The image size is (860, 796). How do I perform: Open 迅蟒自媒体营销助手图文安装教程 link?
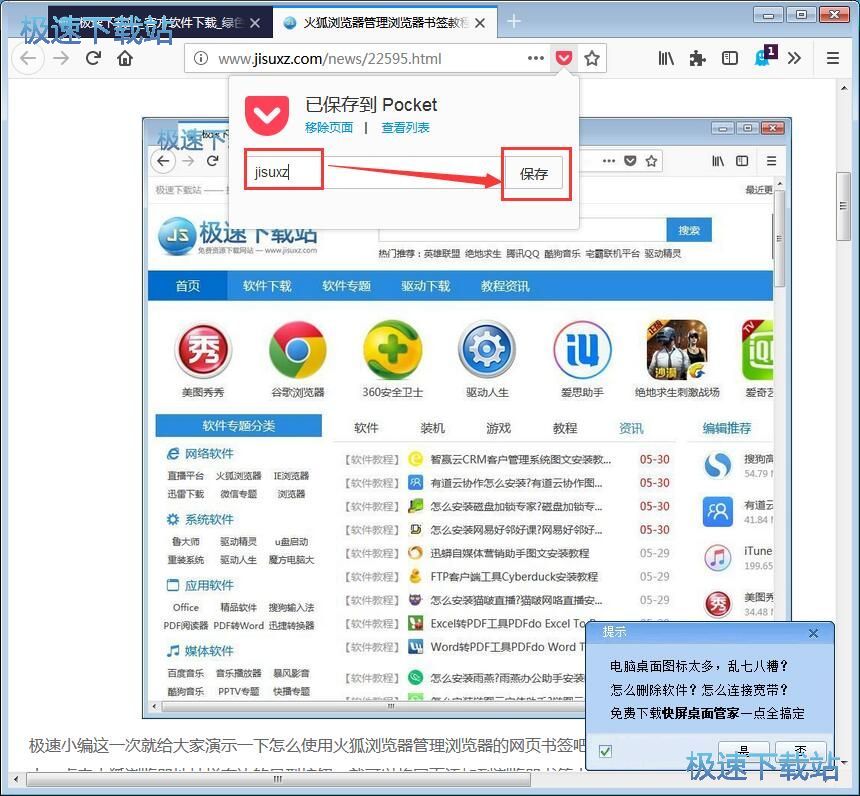(x=510, y=553)
